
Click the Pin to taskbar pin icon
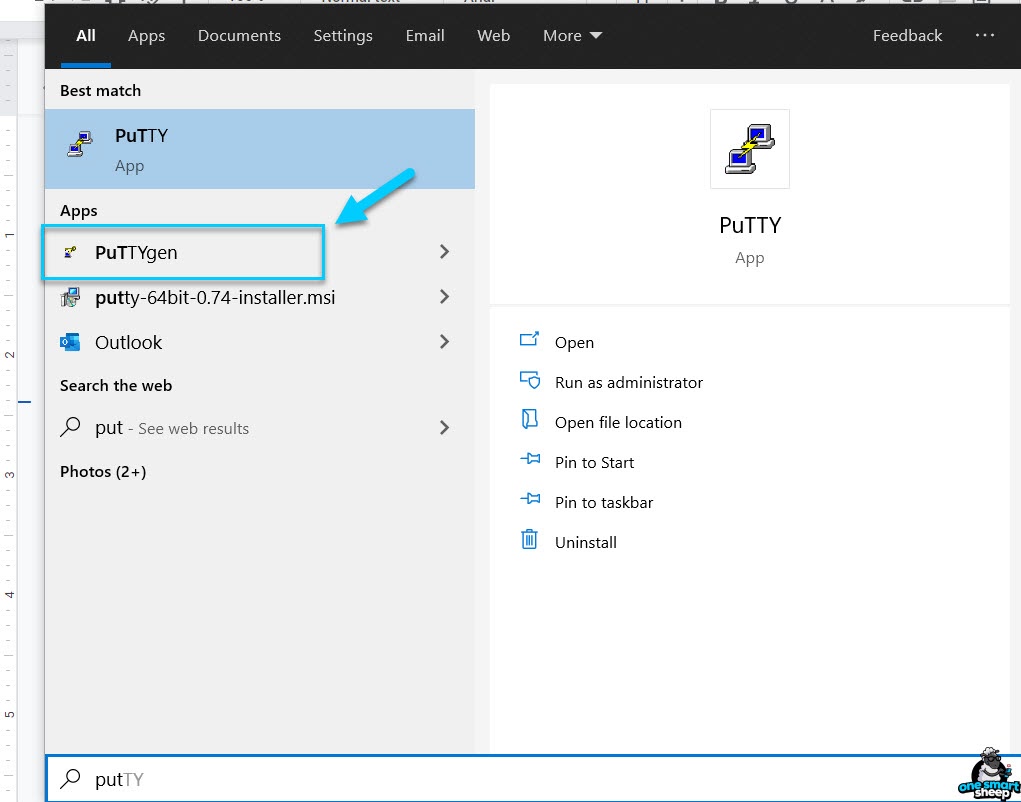[530, 499]
